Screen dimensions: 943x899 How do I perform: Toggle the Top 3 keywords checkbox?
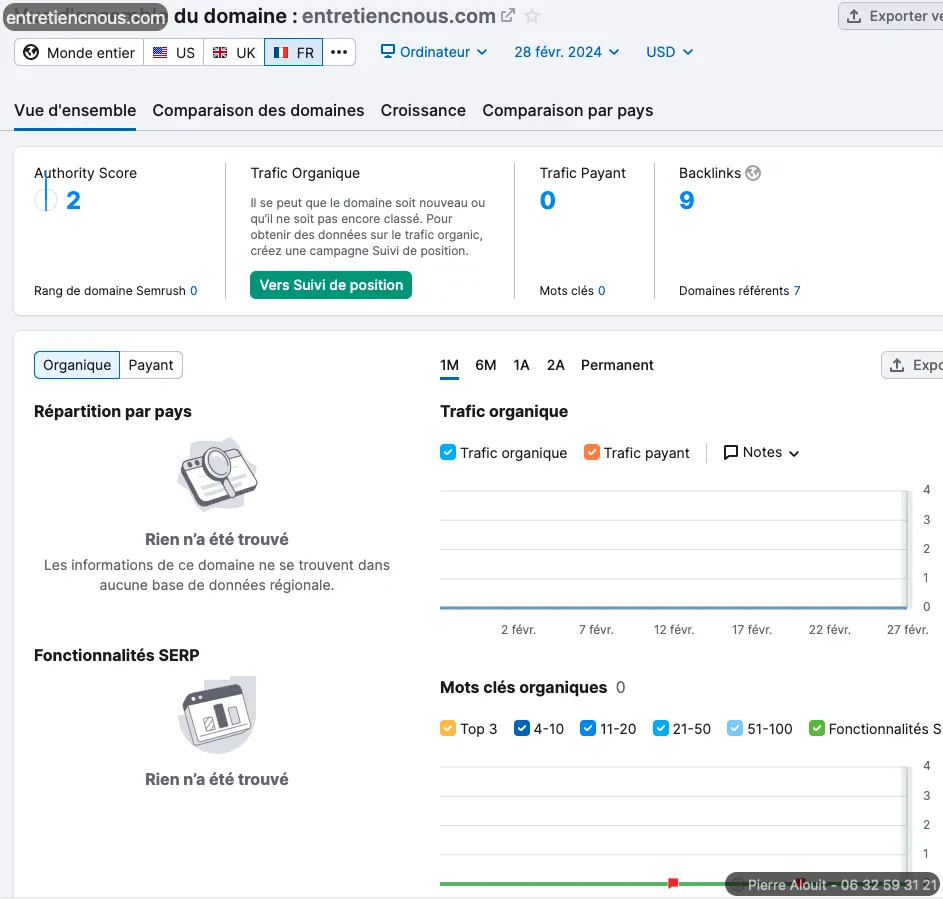[448, 729]
